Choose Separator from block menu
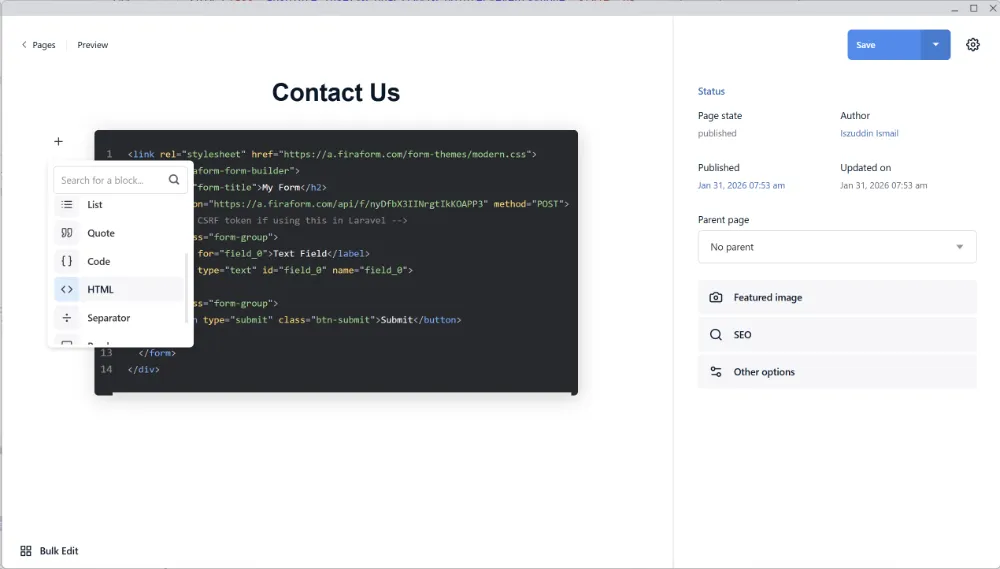 click(x=119, y=318)
